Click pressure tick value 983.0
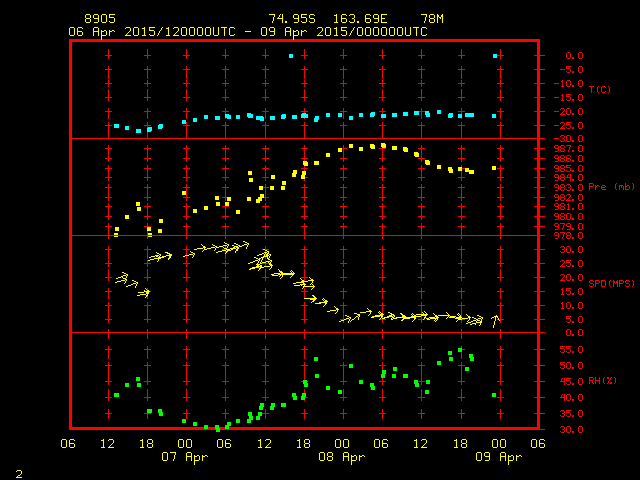The width and height of the screenshot is (640, 480). coord(569,188)
